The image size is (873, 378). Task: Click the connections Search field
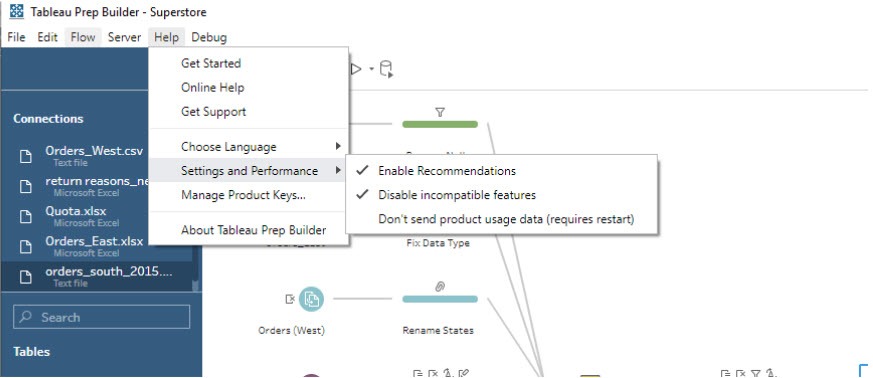pyautogui.click(x=101, y=317)
